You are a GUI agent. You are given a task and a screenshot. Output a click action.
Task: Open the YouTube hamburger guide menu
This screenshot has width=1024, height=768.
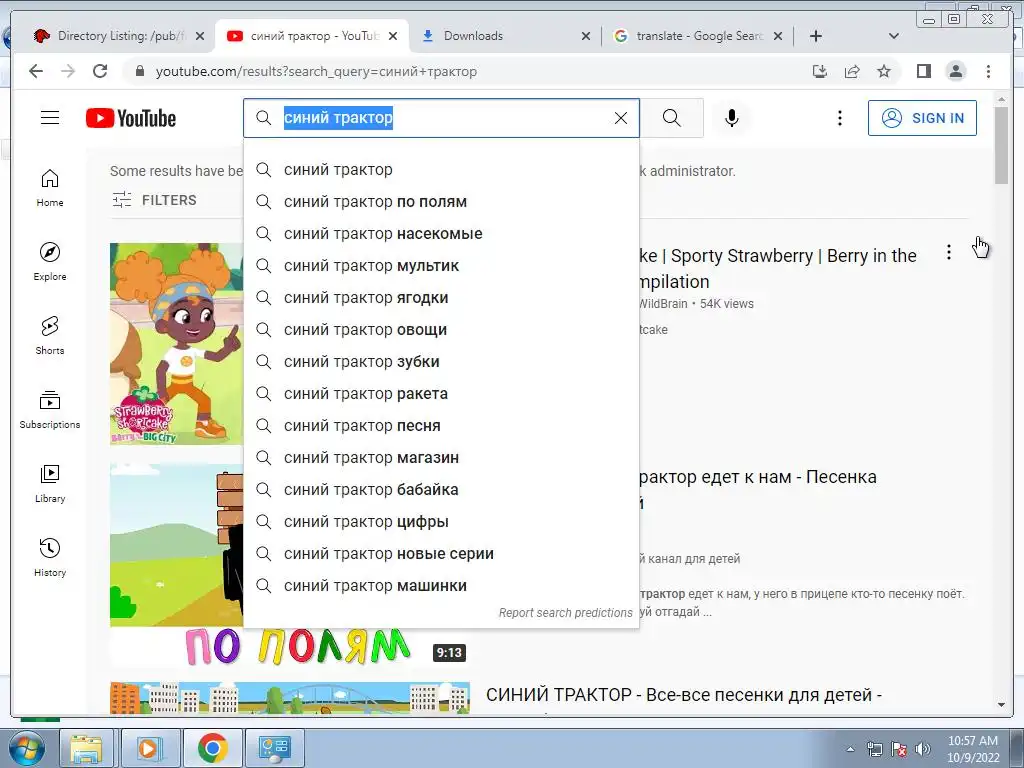[50, 118]
